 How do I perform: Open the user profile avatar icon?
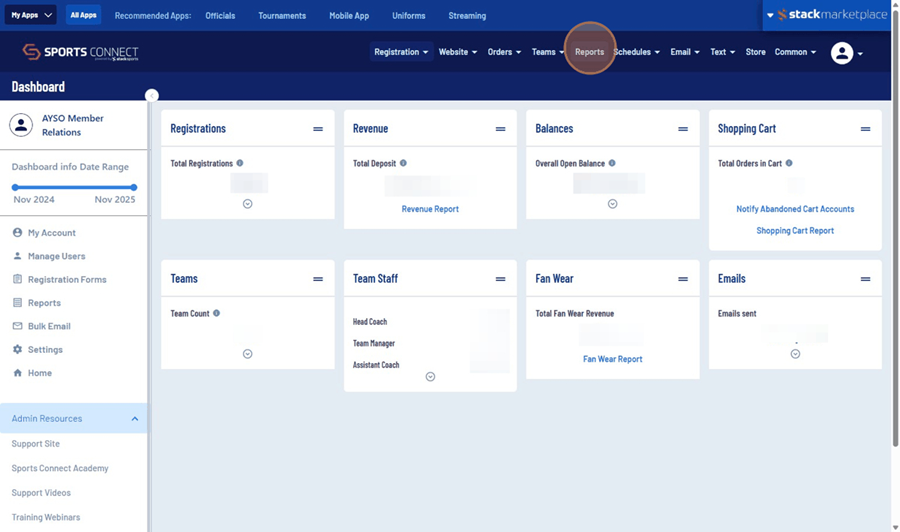click(842, 53)
